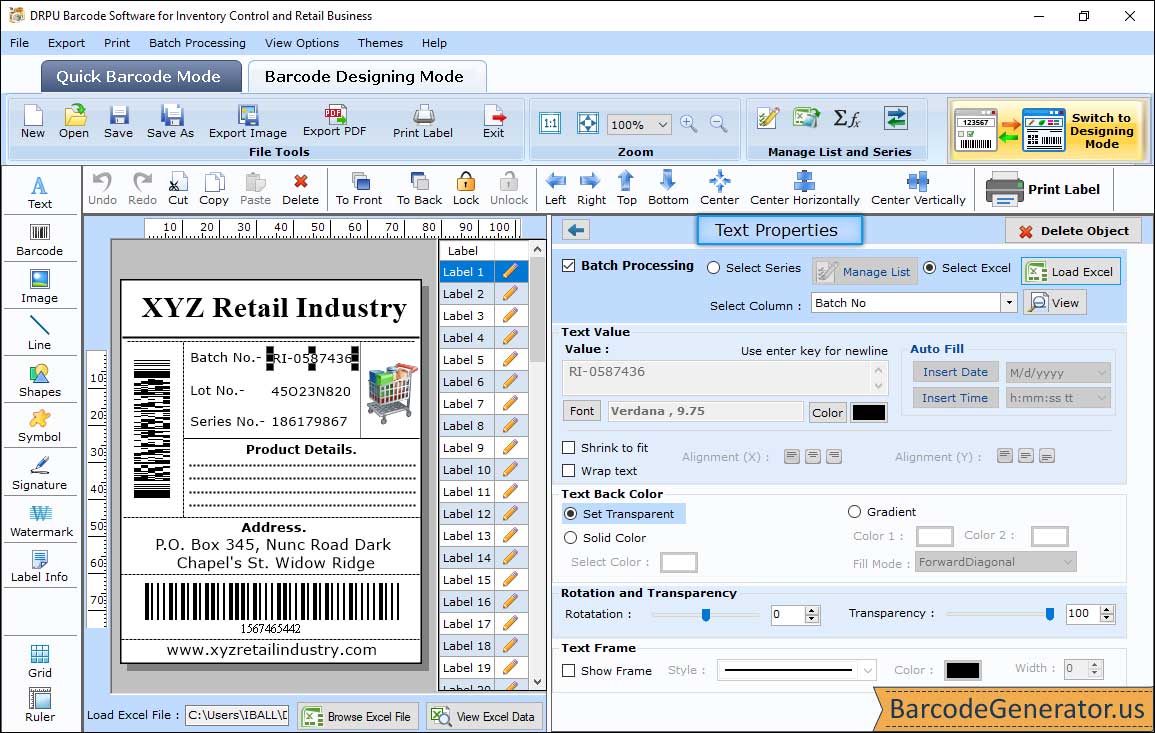Select the Signature tool
The width and height of the screenshot is (1155, 733).
[x=40, y=474]
